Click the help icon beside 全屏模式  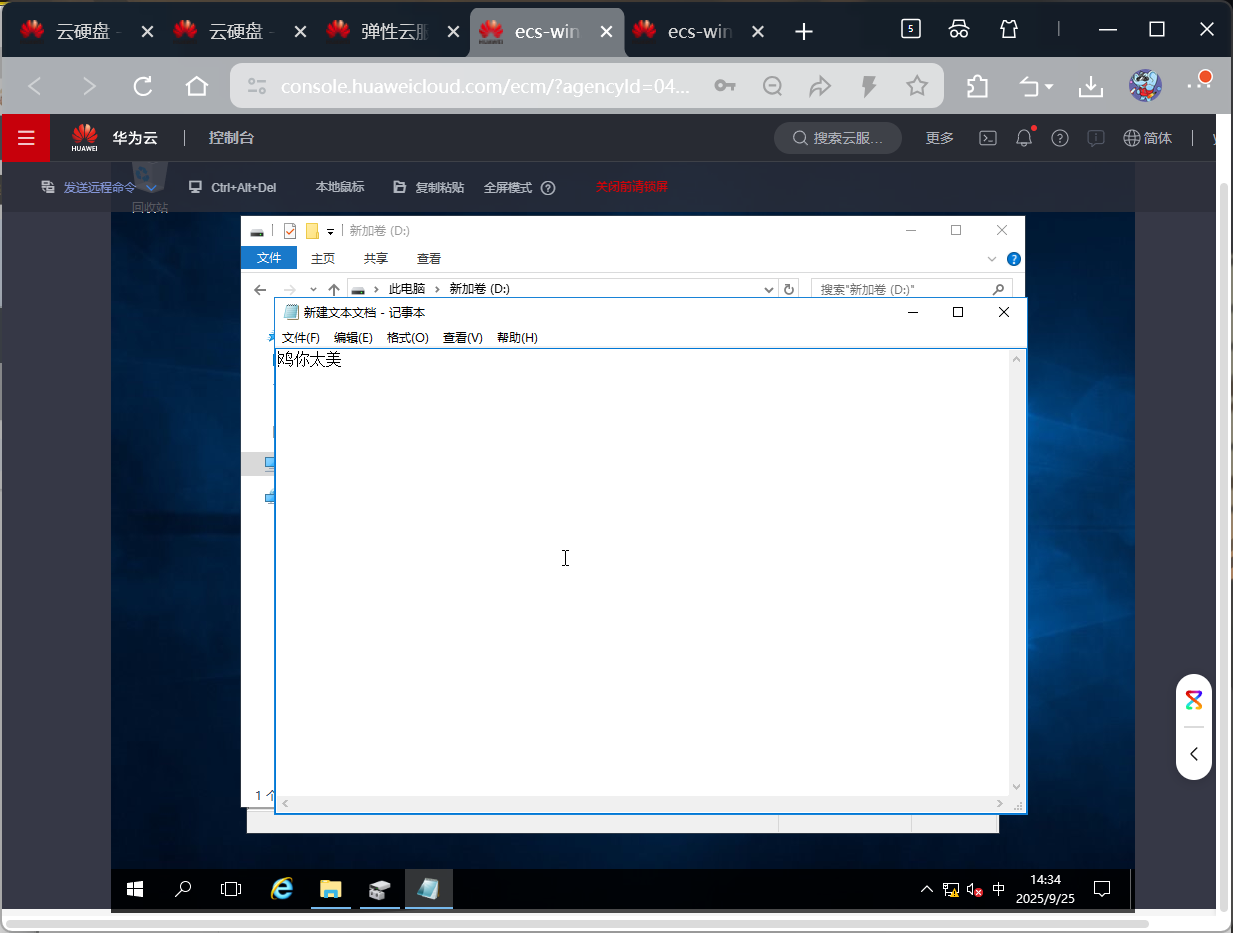pos(548,188)
